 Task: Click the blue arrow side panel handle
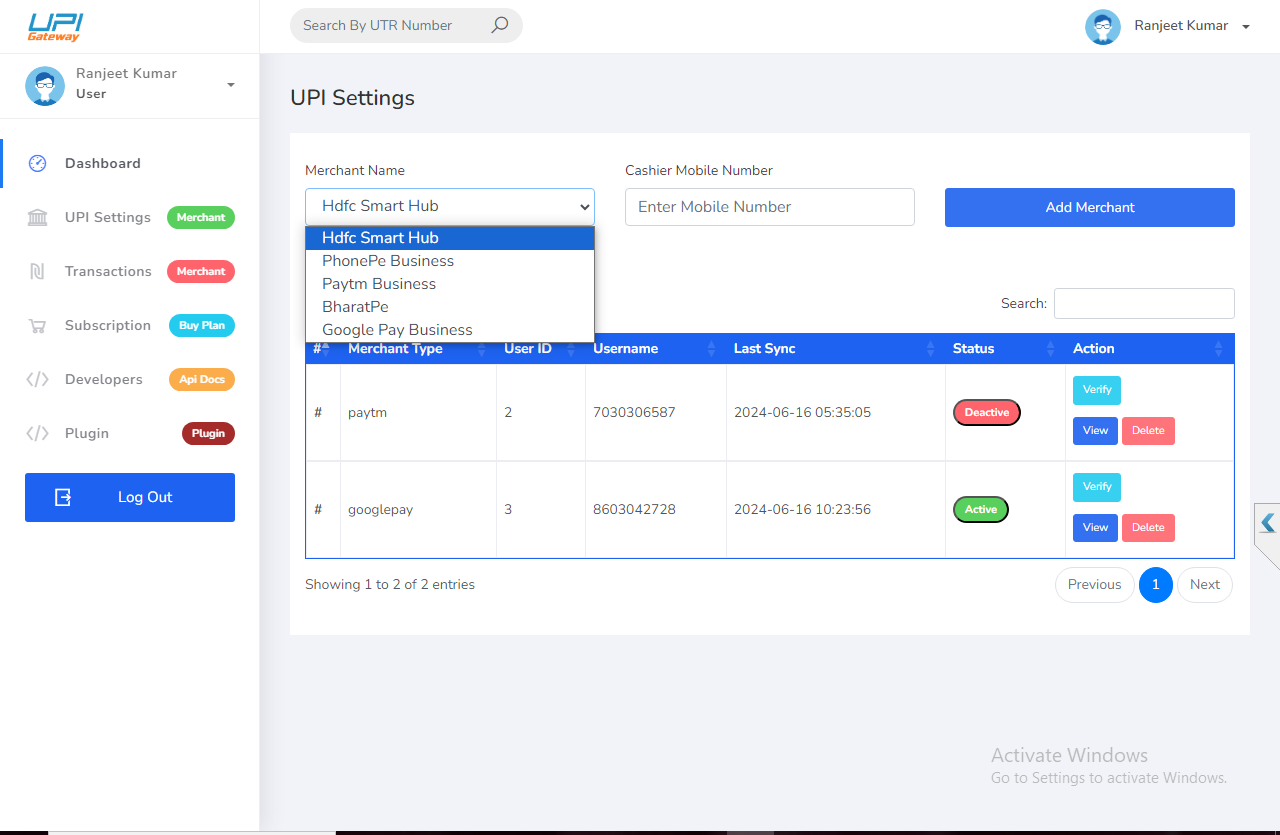[1268, 523]
